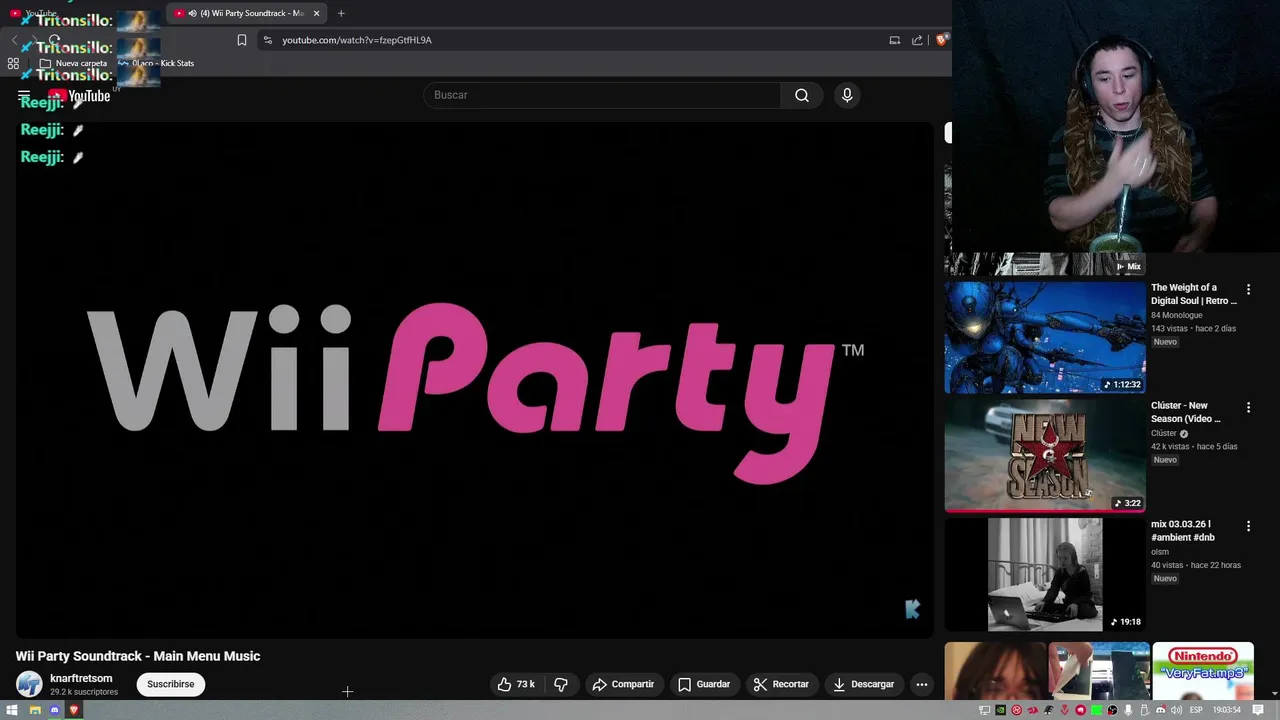Focus the Buscar search field
This screenshot has width=1280, height=720.
[602, 95]
